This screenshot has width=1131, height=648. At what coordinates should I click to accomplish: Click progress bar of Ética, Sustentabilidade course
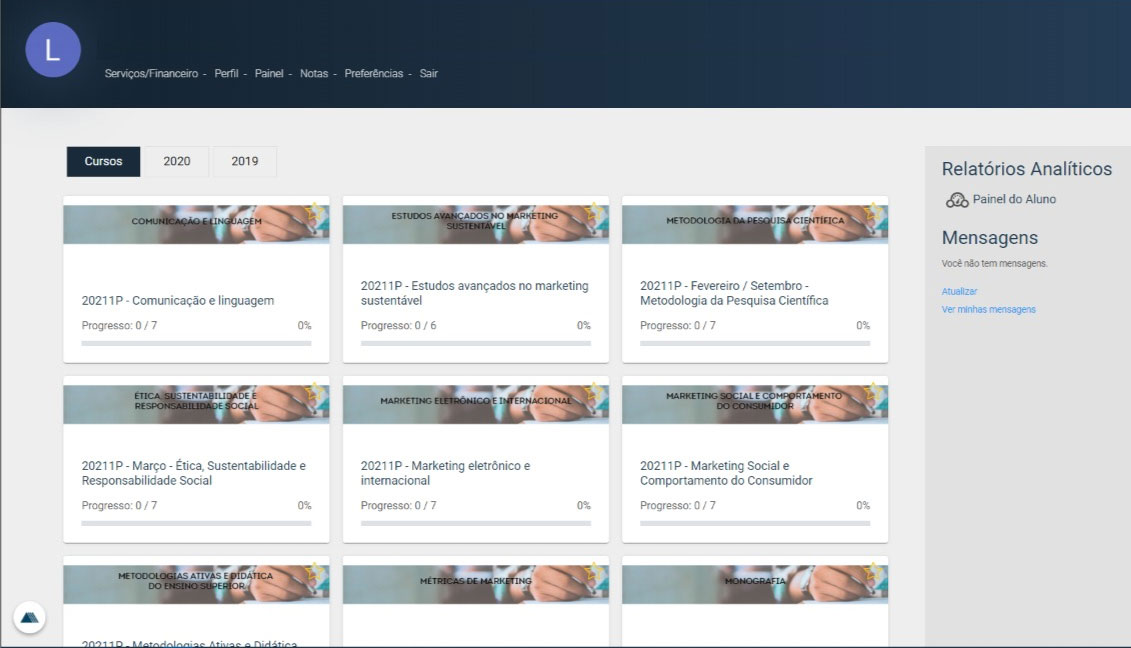(x=196, y=523)
